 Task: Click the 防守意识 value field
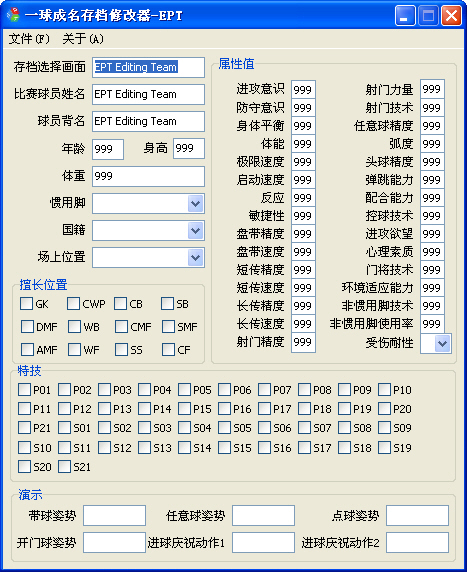303,108
